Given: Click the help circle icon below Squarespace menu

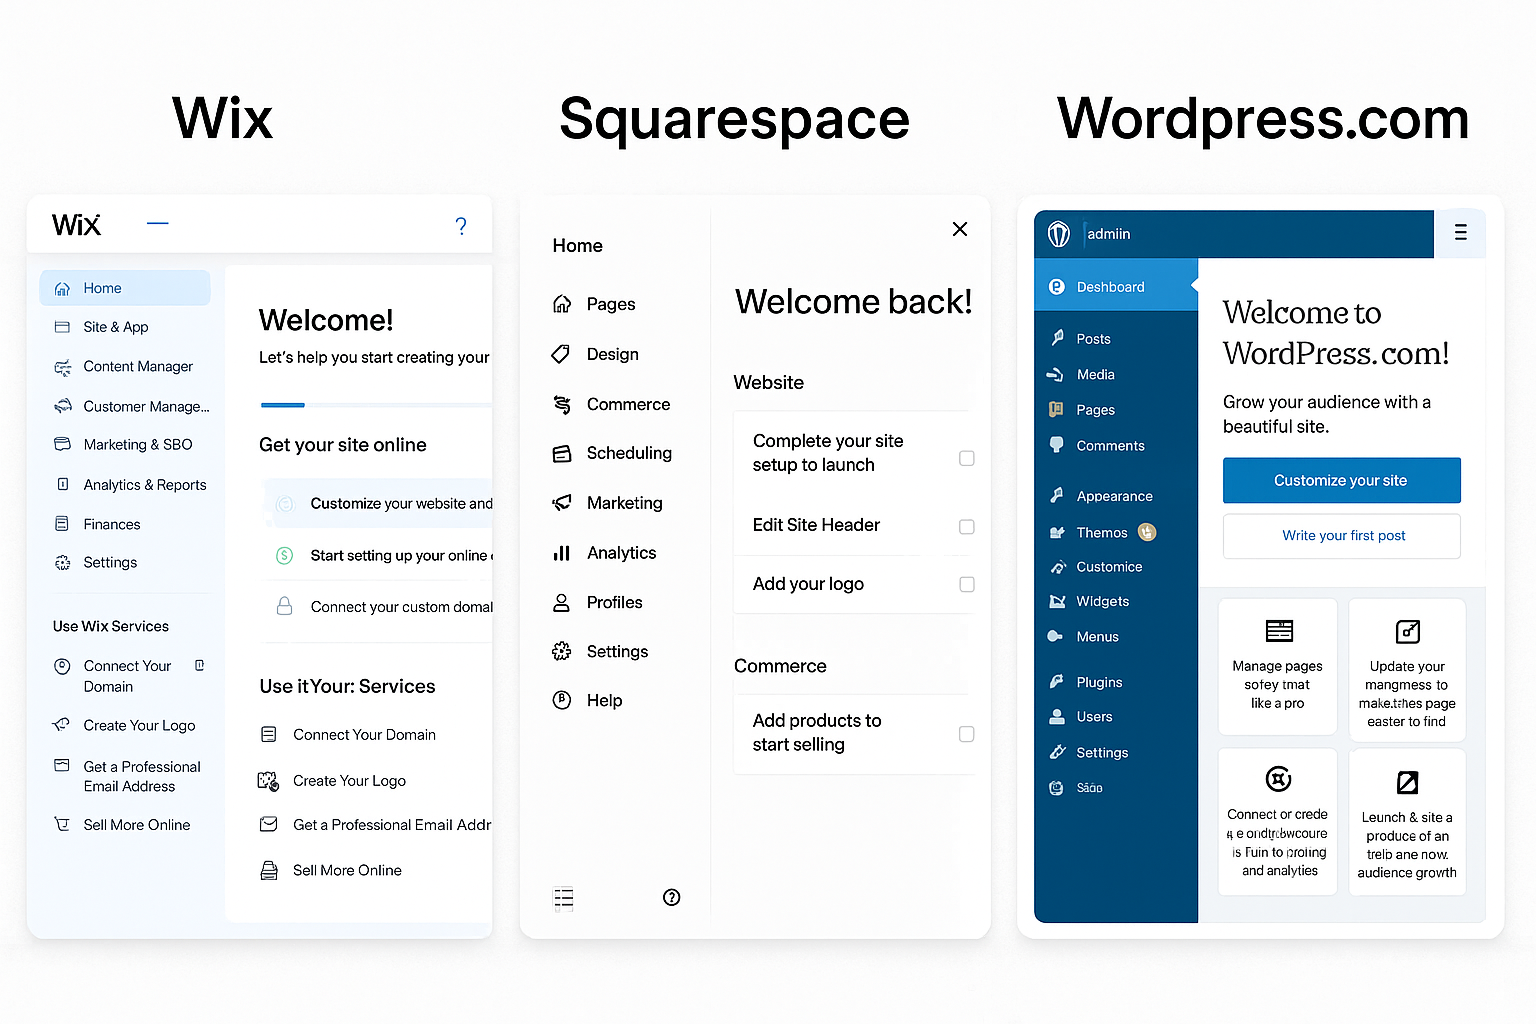Looking at the screenshot, I should coord(672,897).
